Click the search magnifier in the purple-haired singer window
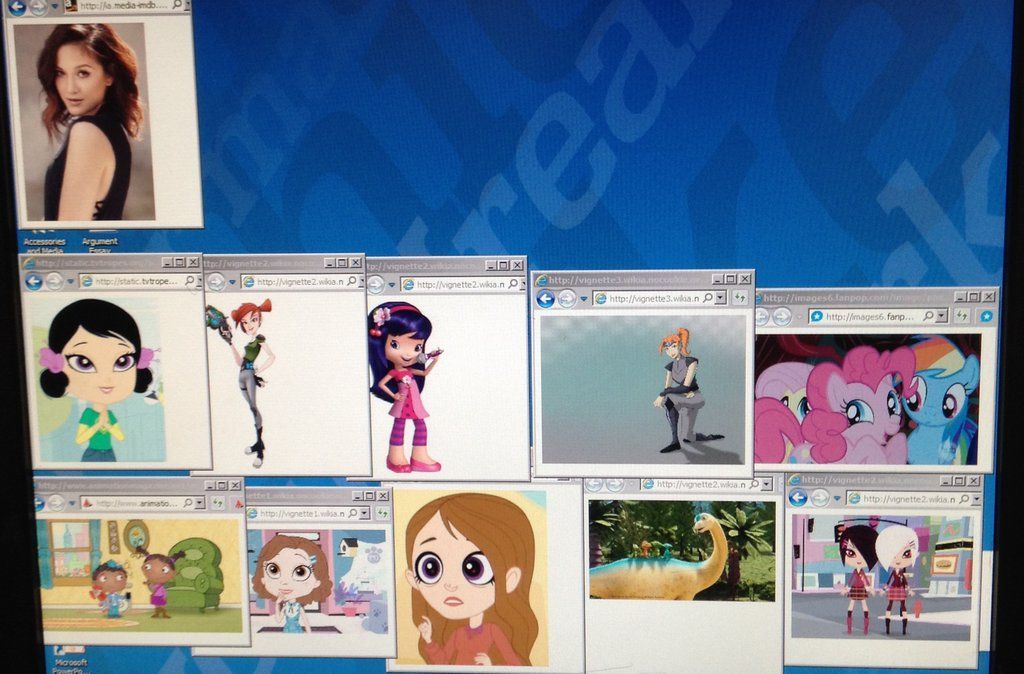This screenshot has width=1024, height=674. pyautogui.click(x=513, y=284)
